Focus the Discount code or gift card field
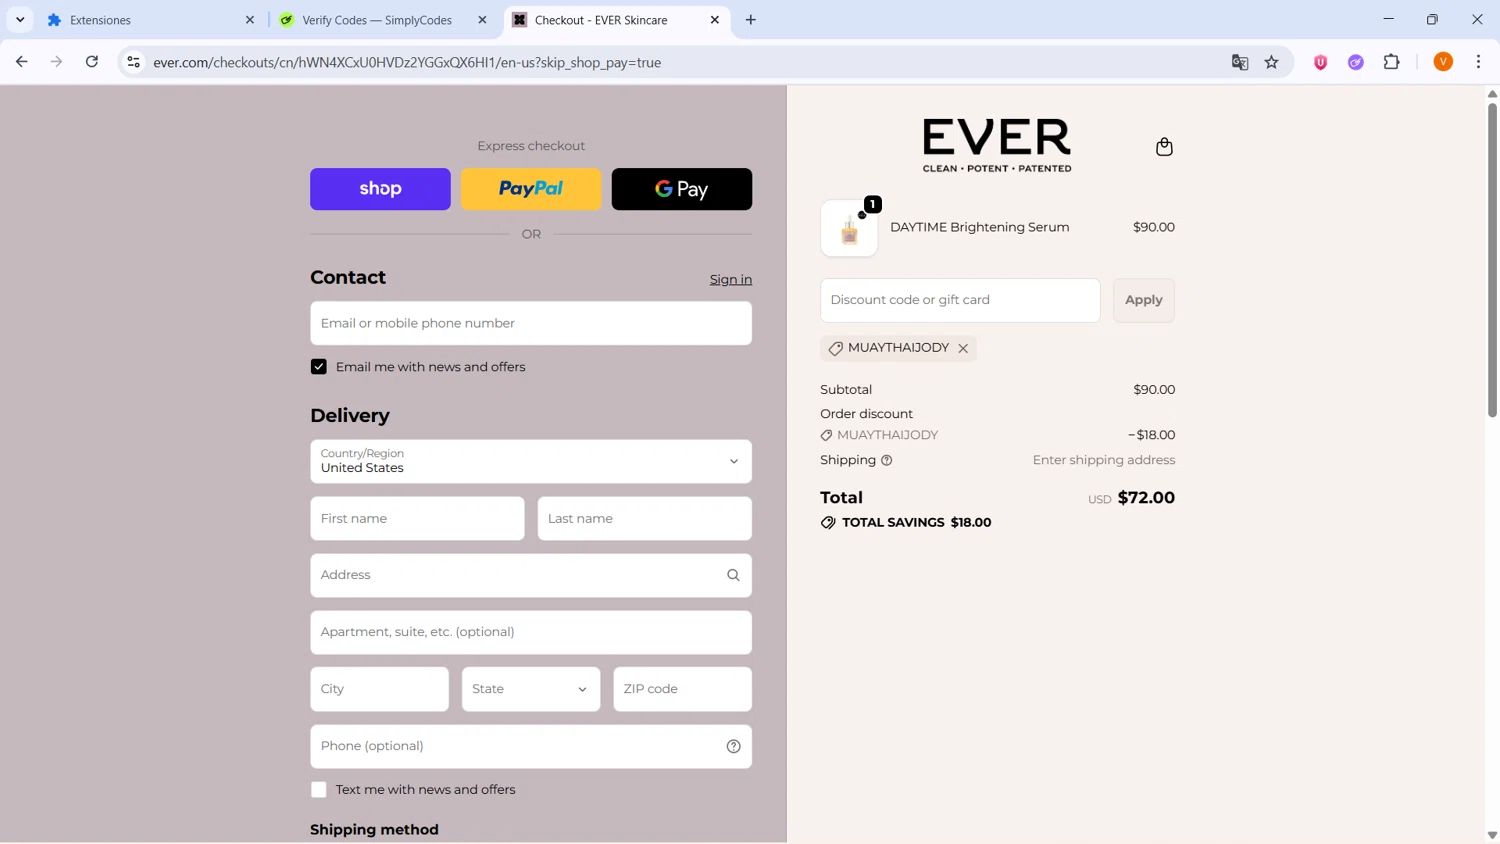 (960, 300)
